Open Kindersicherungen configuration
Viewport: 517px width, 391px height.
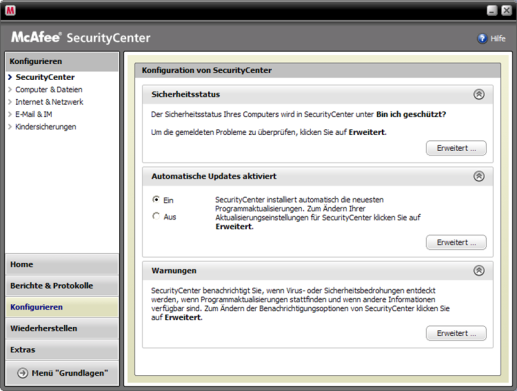(46, 127)
